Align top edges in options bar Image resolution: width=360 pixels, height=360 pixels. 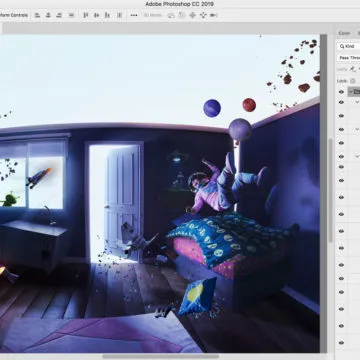86,15
